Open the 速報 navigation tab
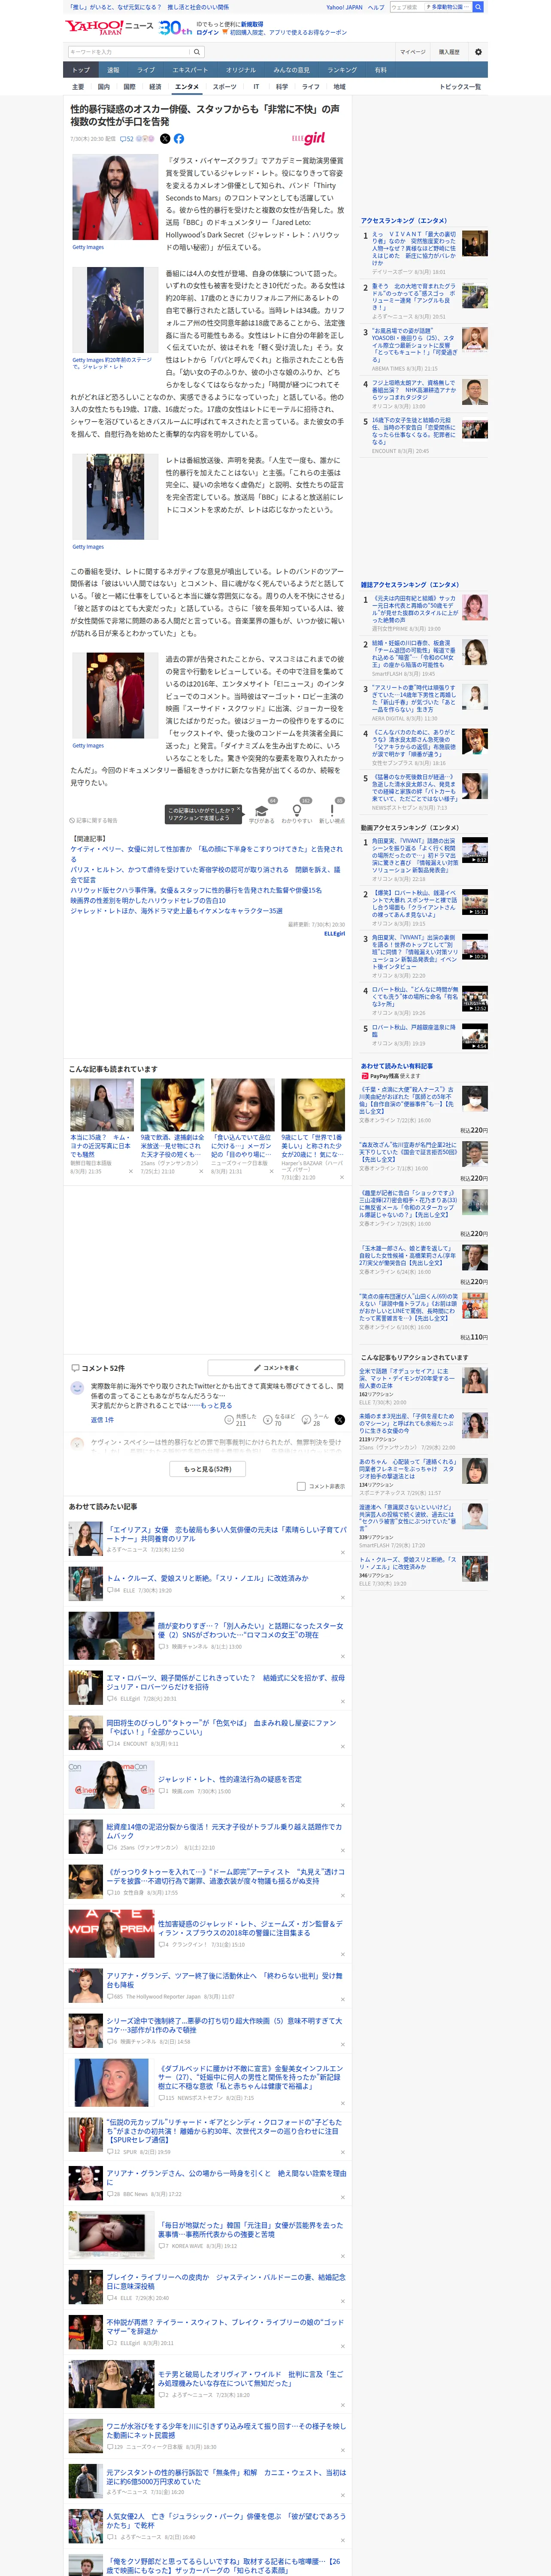Image resolution: width=551 pixels, height=2576 pixels. 113,70
